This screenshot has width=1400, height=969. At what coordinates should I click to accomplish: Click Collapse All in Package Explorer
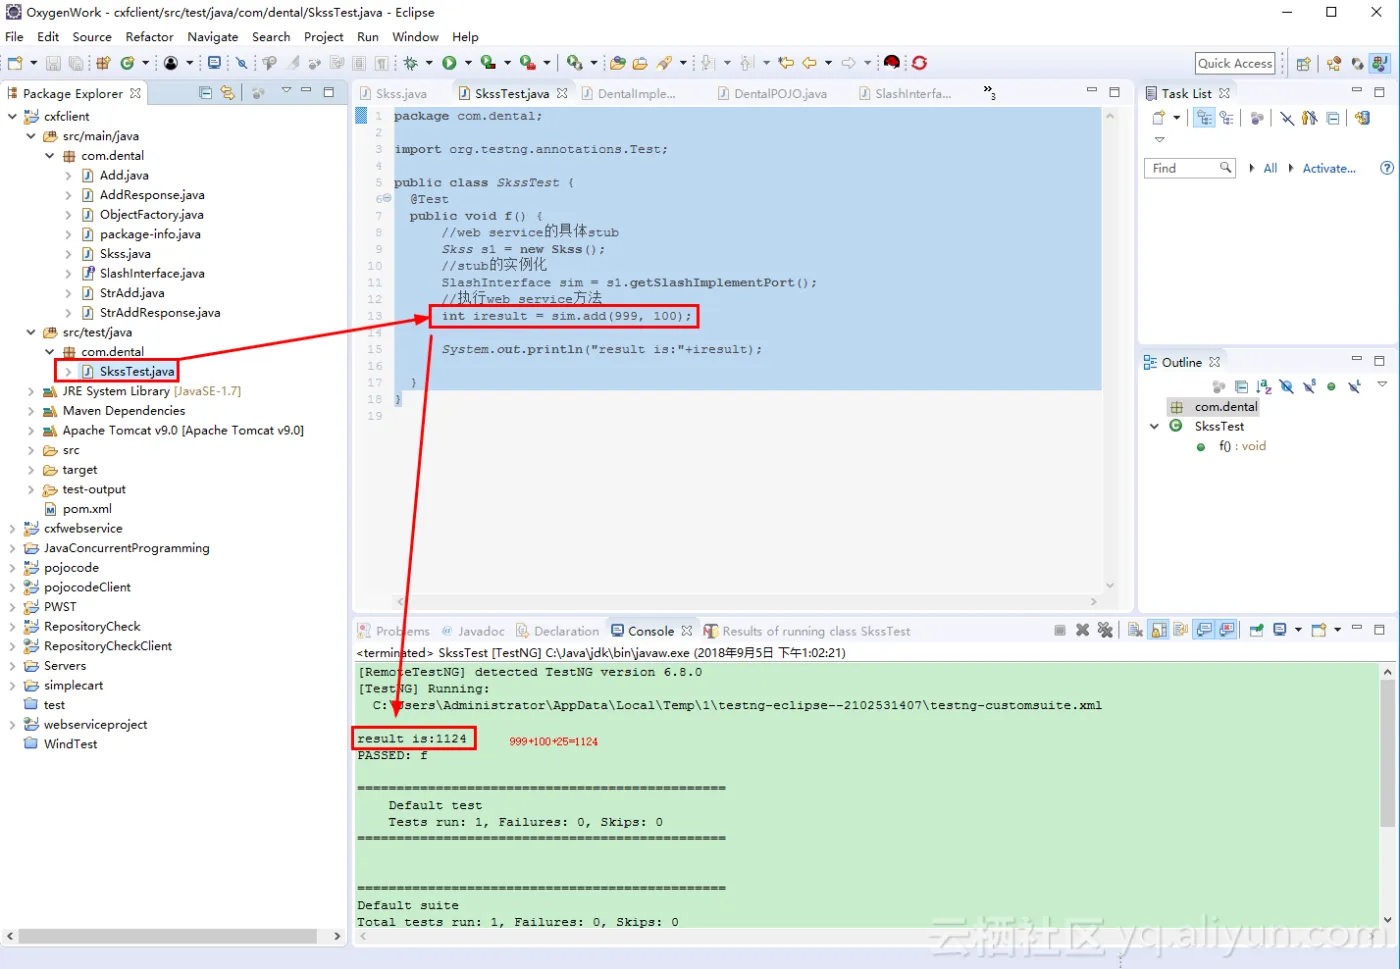click(205, 93)
